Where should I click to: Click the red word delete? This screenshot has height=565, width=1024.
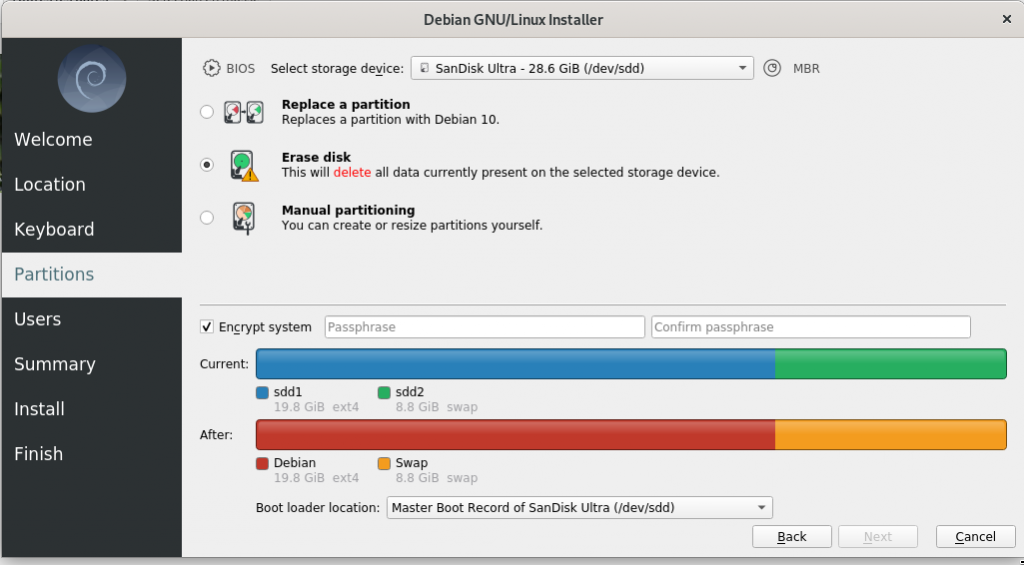pos(352,172)
